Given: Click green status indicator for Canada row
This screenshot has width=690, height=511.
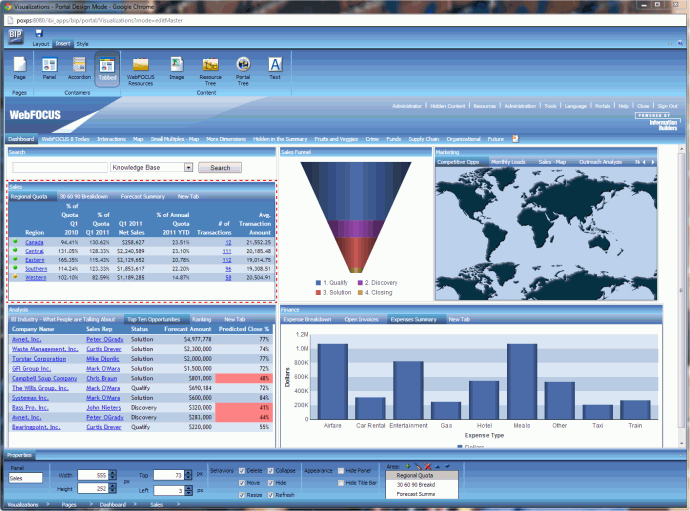Looking at the screenshot, I should tap(15, 242).
